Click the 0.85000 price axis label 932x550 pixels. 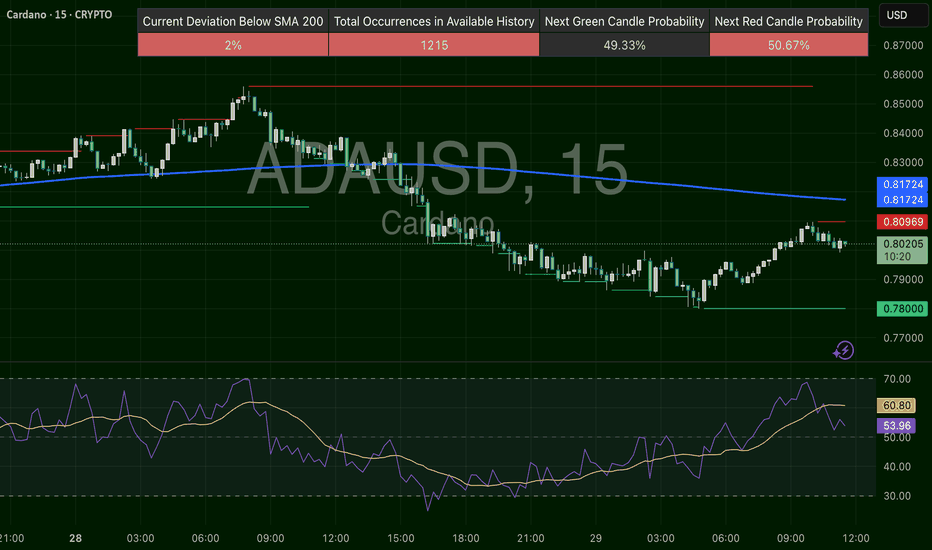pos(903,104)
